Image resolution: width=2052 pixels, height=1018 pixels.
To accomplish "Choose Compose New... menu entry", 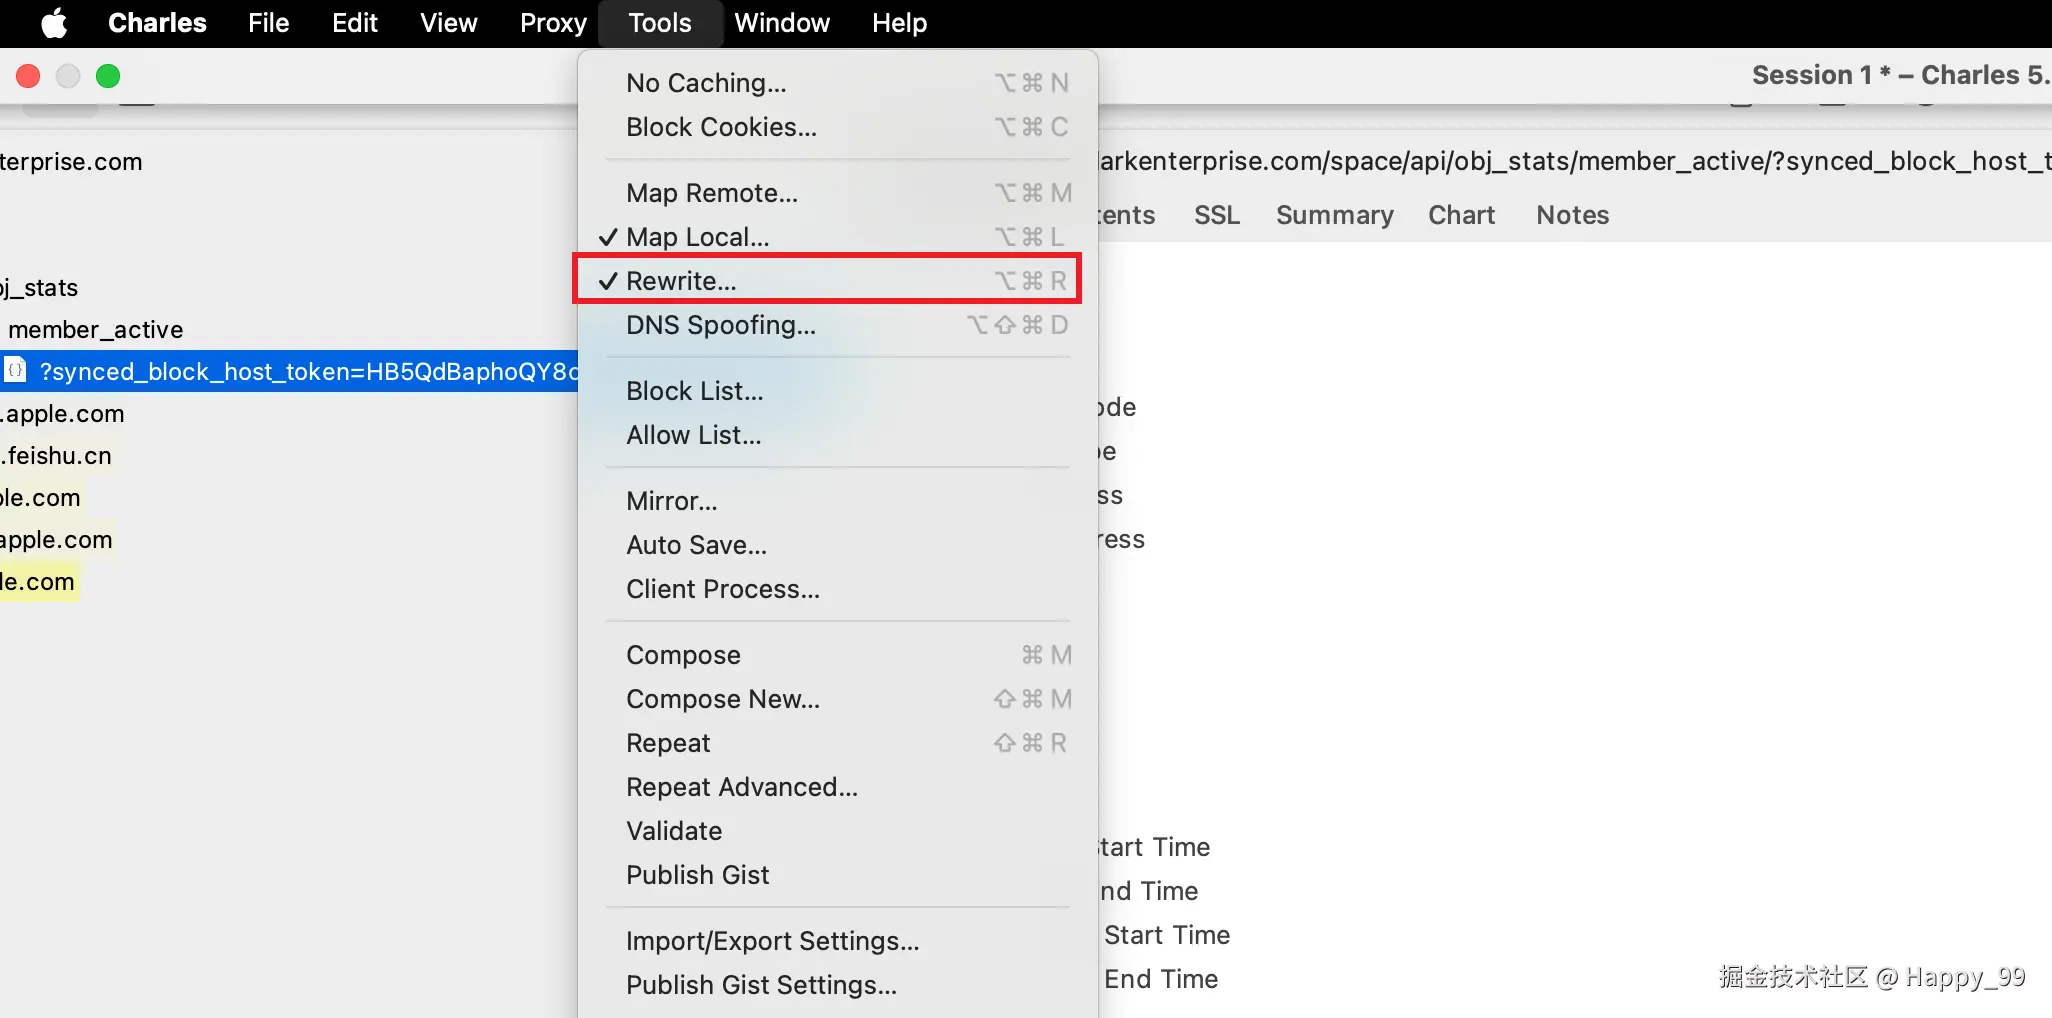I will pos(838,699).
